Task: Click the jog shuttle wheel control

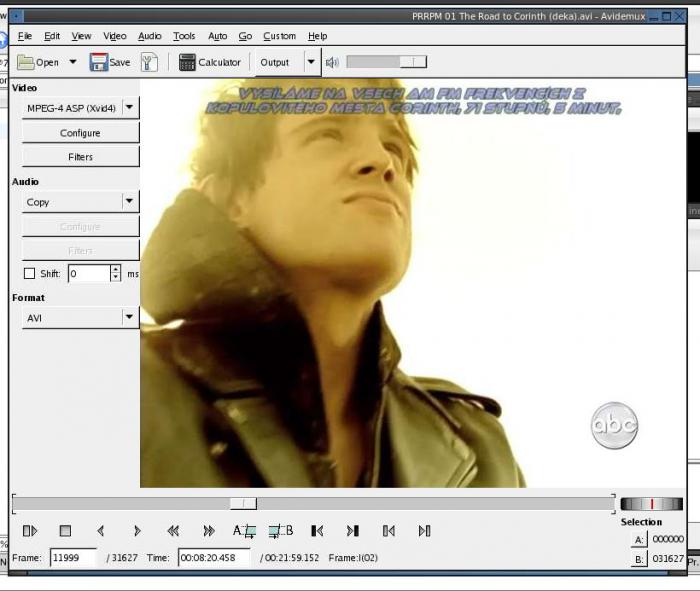Action: (651, 504)
